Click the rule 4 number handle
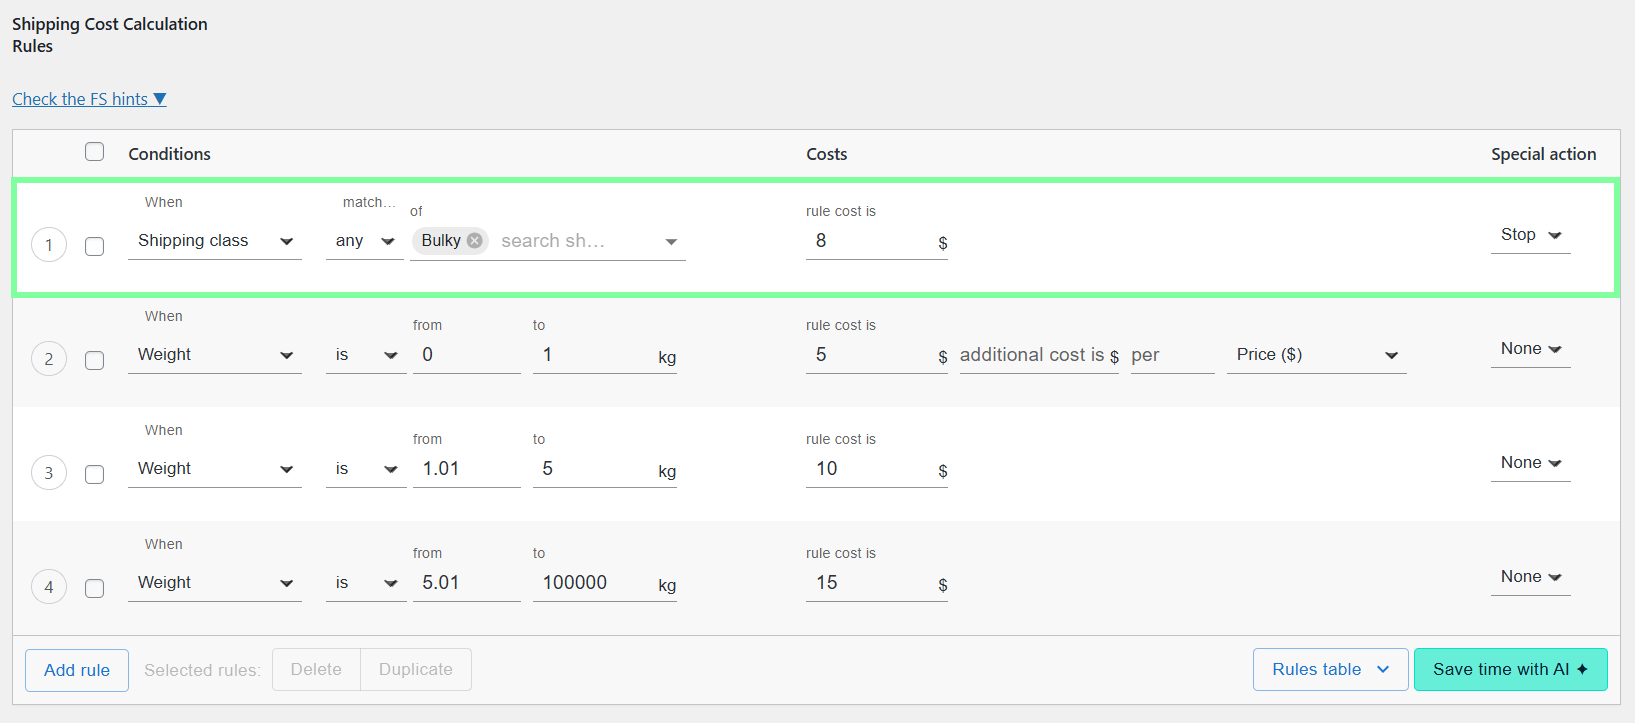Image resolution: width=1635 pixels, height=723 pixels. [49, 587]
